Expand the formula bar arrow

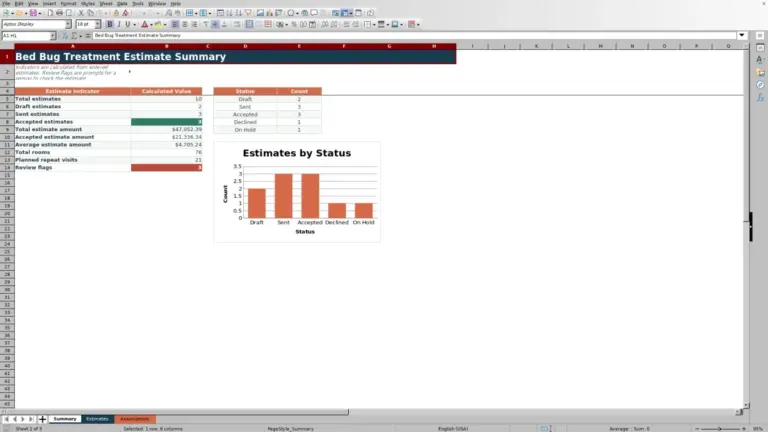[742, 35]
